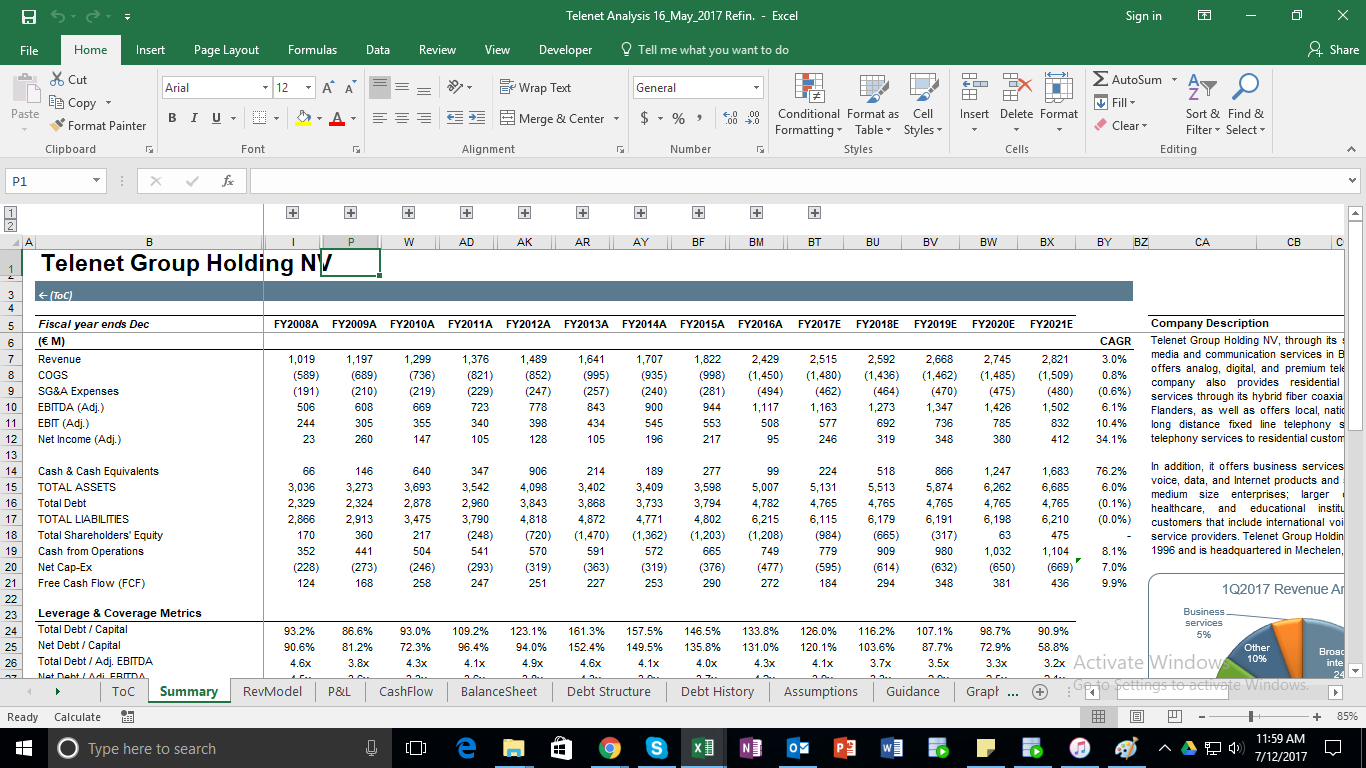
Task: Toggle Wrap Text
Action: (x=536, y=88)
